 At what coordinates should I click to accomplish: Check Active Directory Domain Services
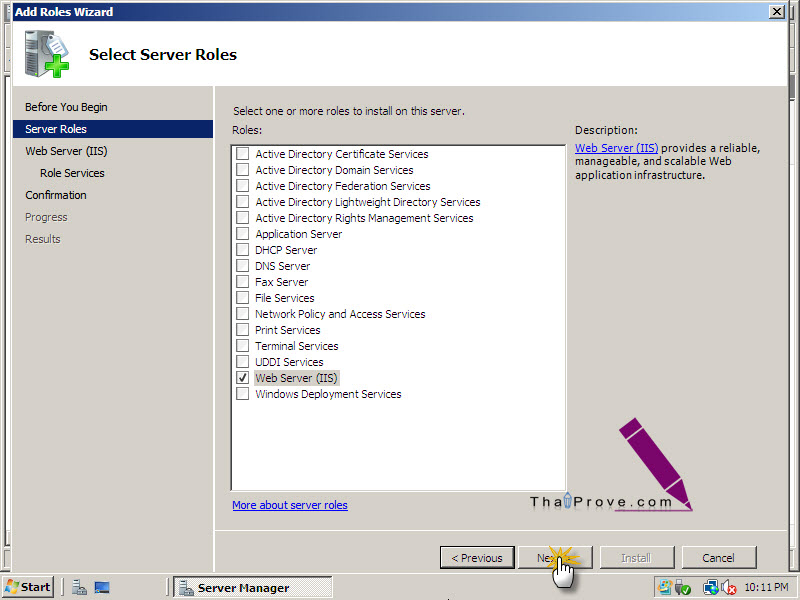click(243, 169)
